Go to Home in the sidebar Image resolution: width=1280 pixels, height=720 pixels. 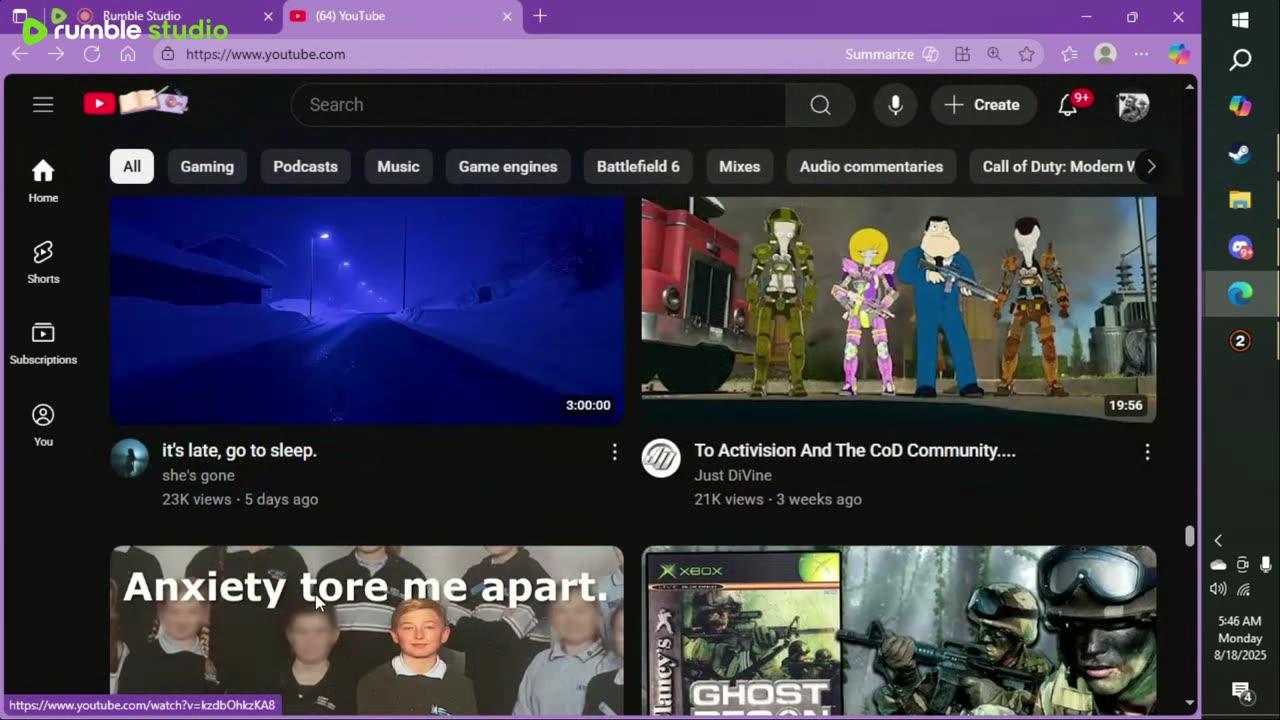click(x=43, y=181)
